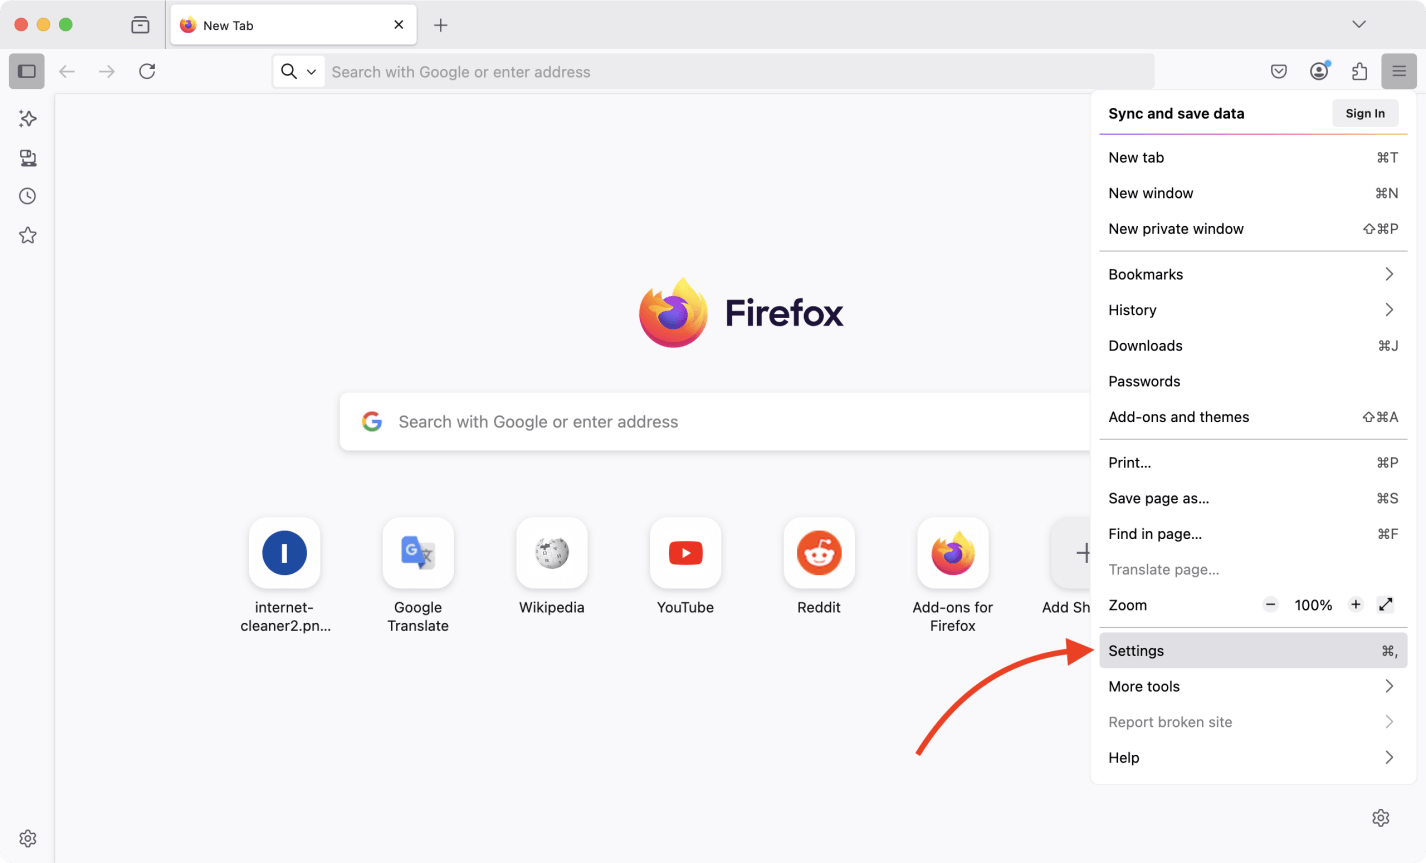Open sidebar settings via bottom-left gear
The image size is (1426, 863).
[x=27, y=838]
